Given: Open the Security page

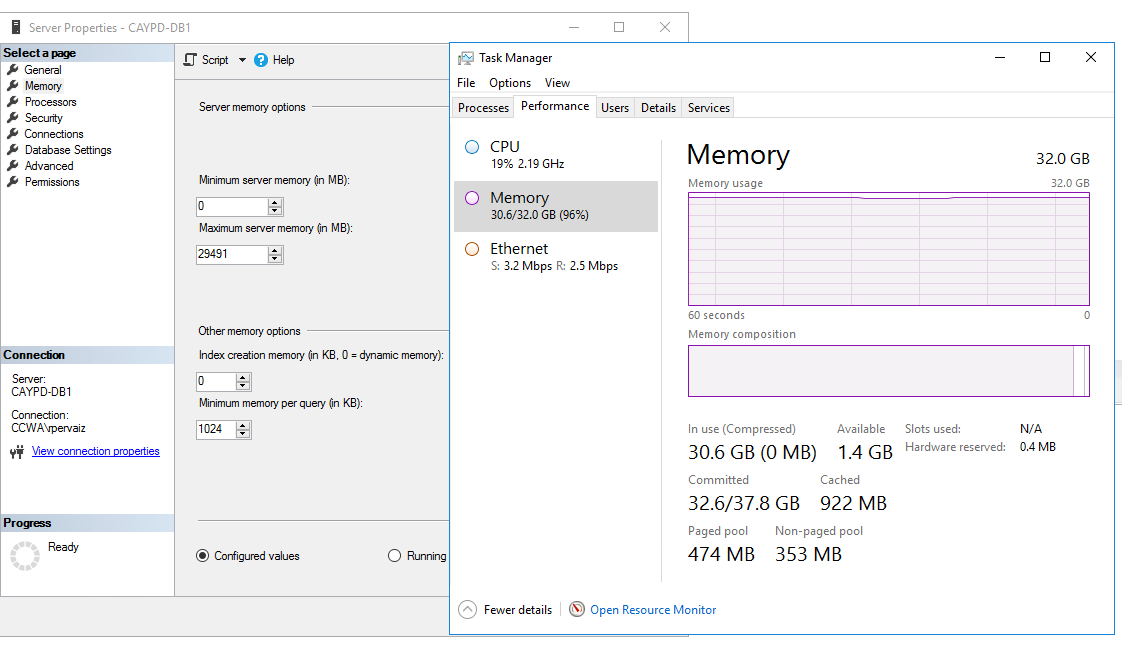Looking at the screenshot, I should [44, 118].
